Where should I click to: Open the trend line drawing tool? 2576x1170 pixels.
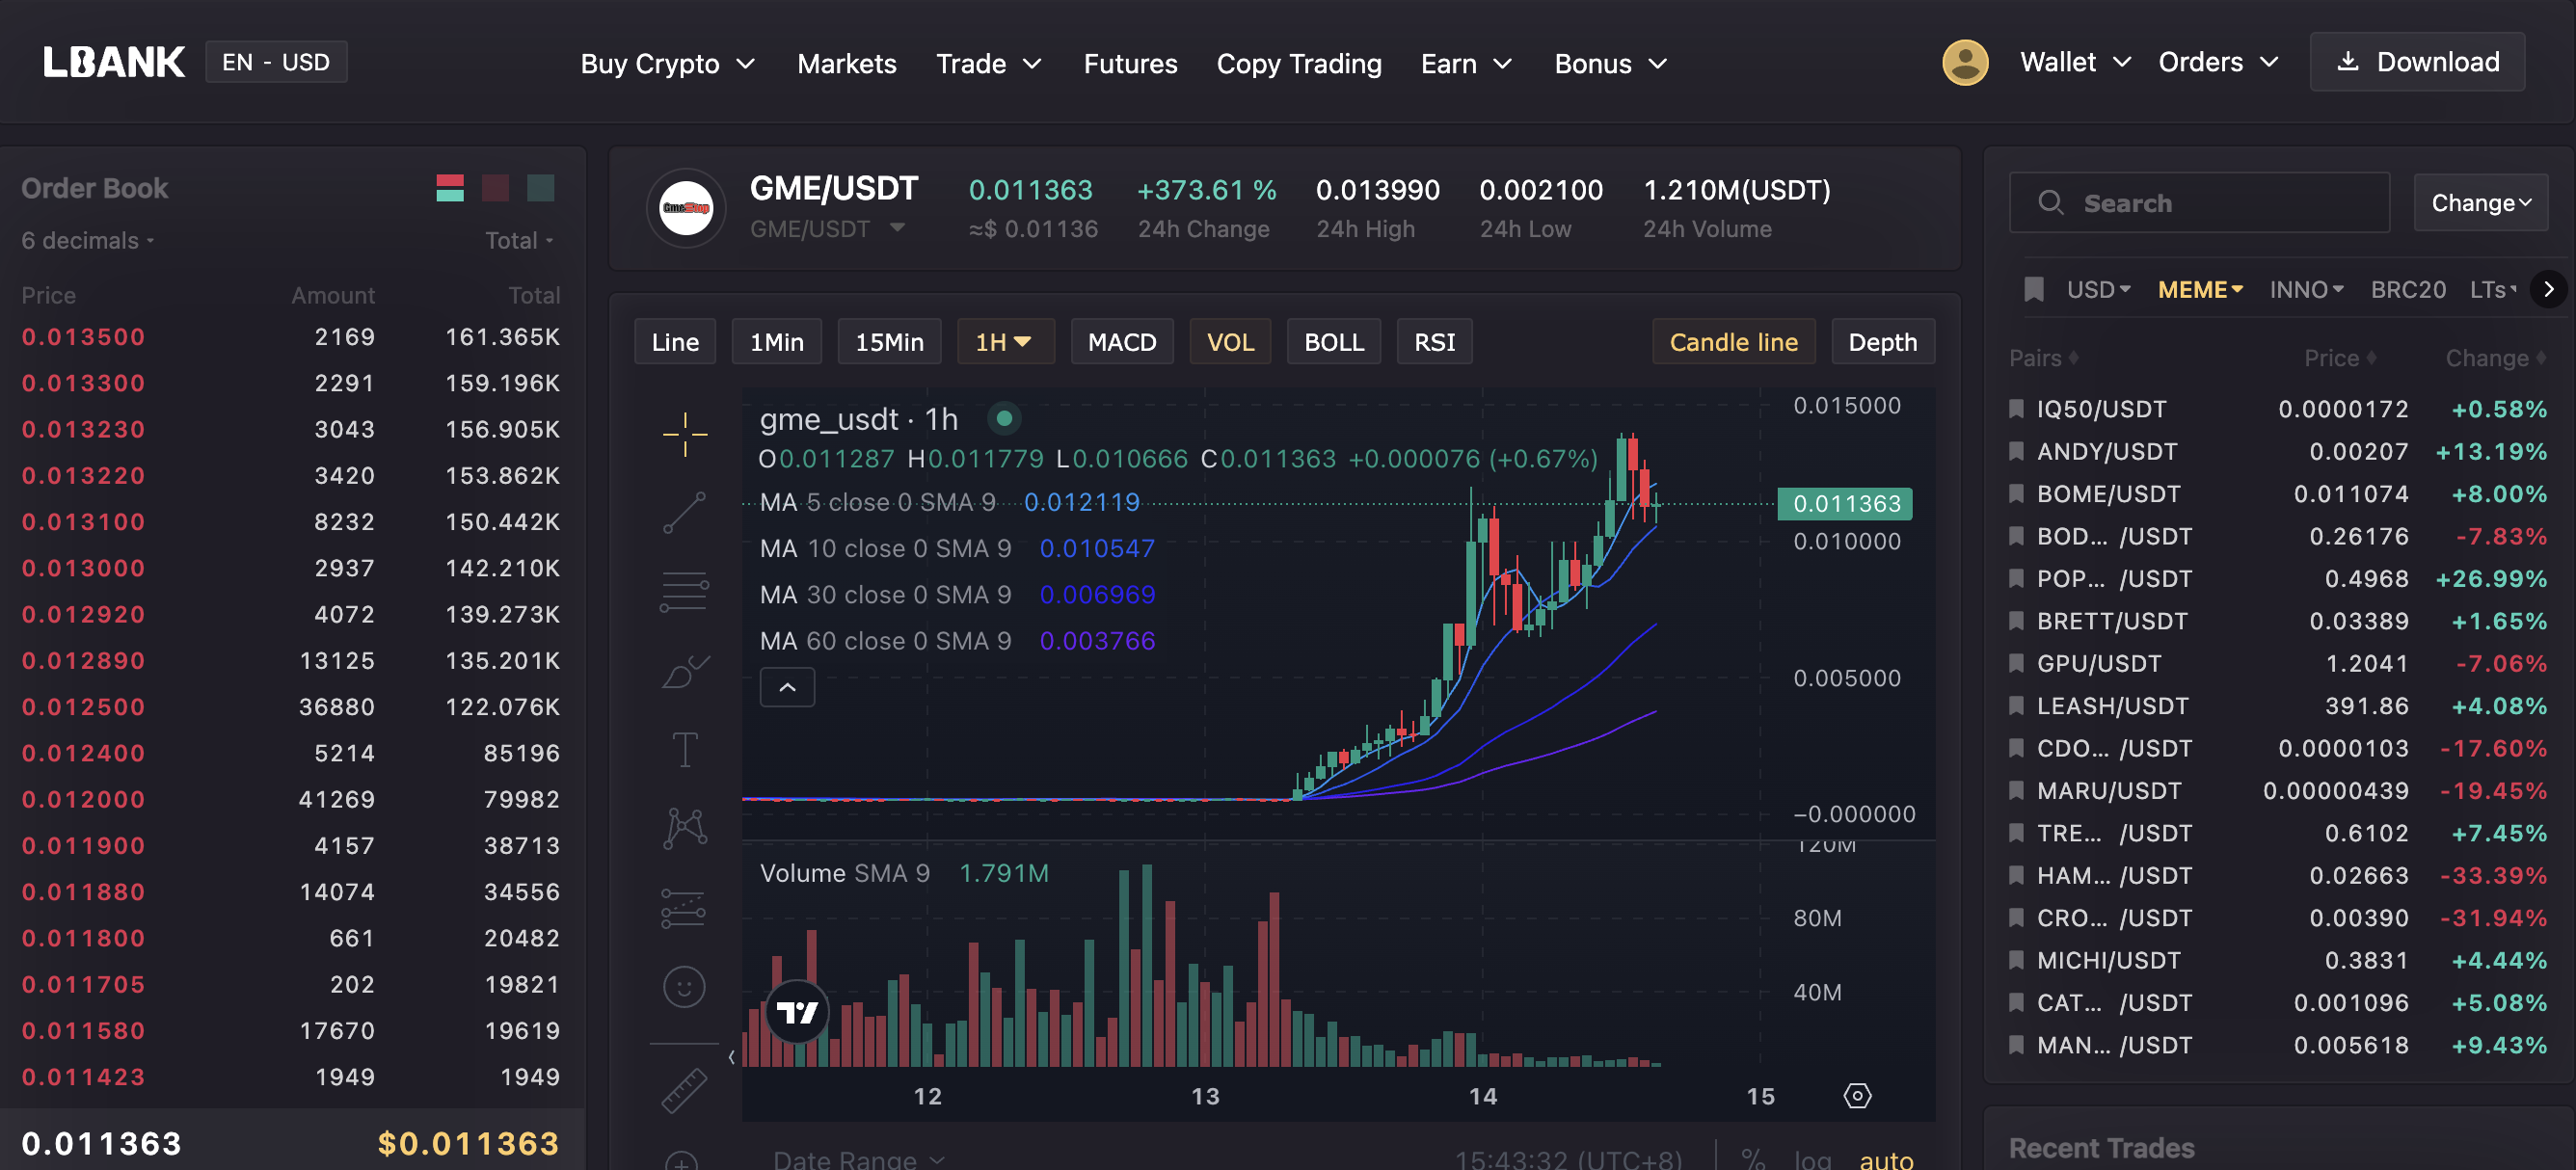tap(685, 512)
